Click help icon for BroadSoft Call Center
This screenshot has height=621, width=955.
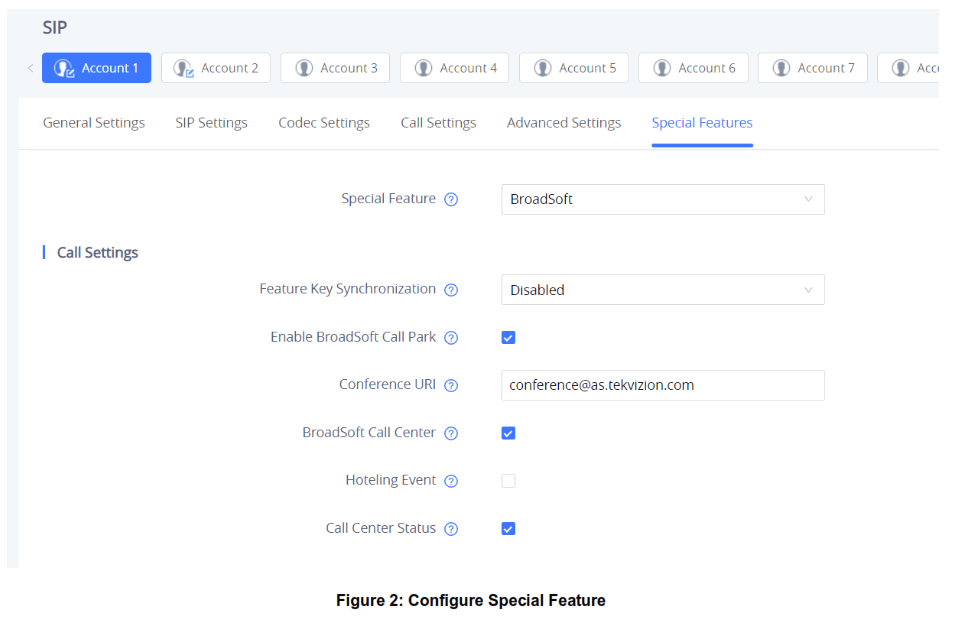(451, 433)
